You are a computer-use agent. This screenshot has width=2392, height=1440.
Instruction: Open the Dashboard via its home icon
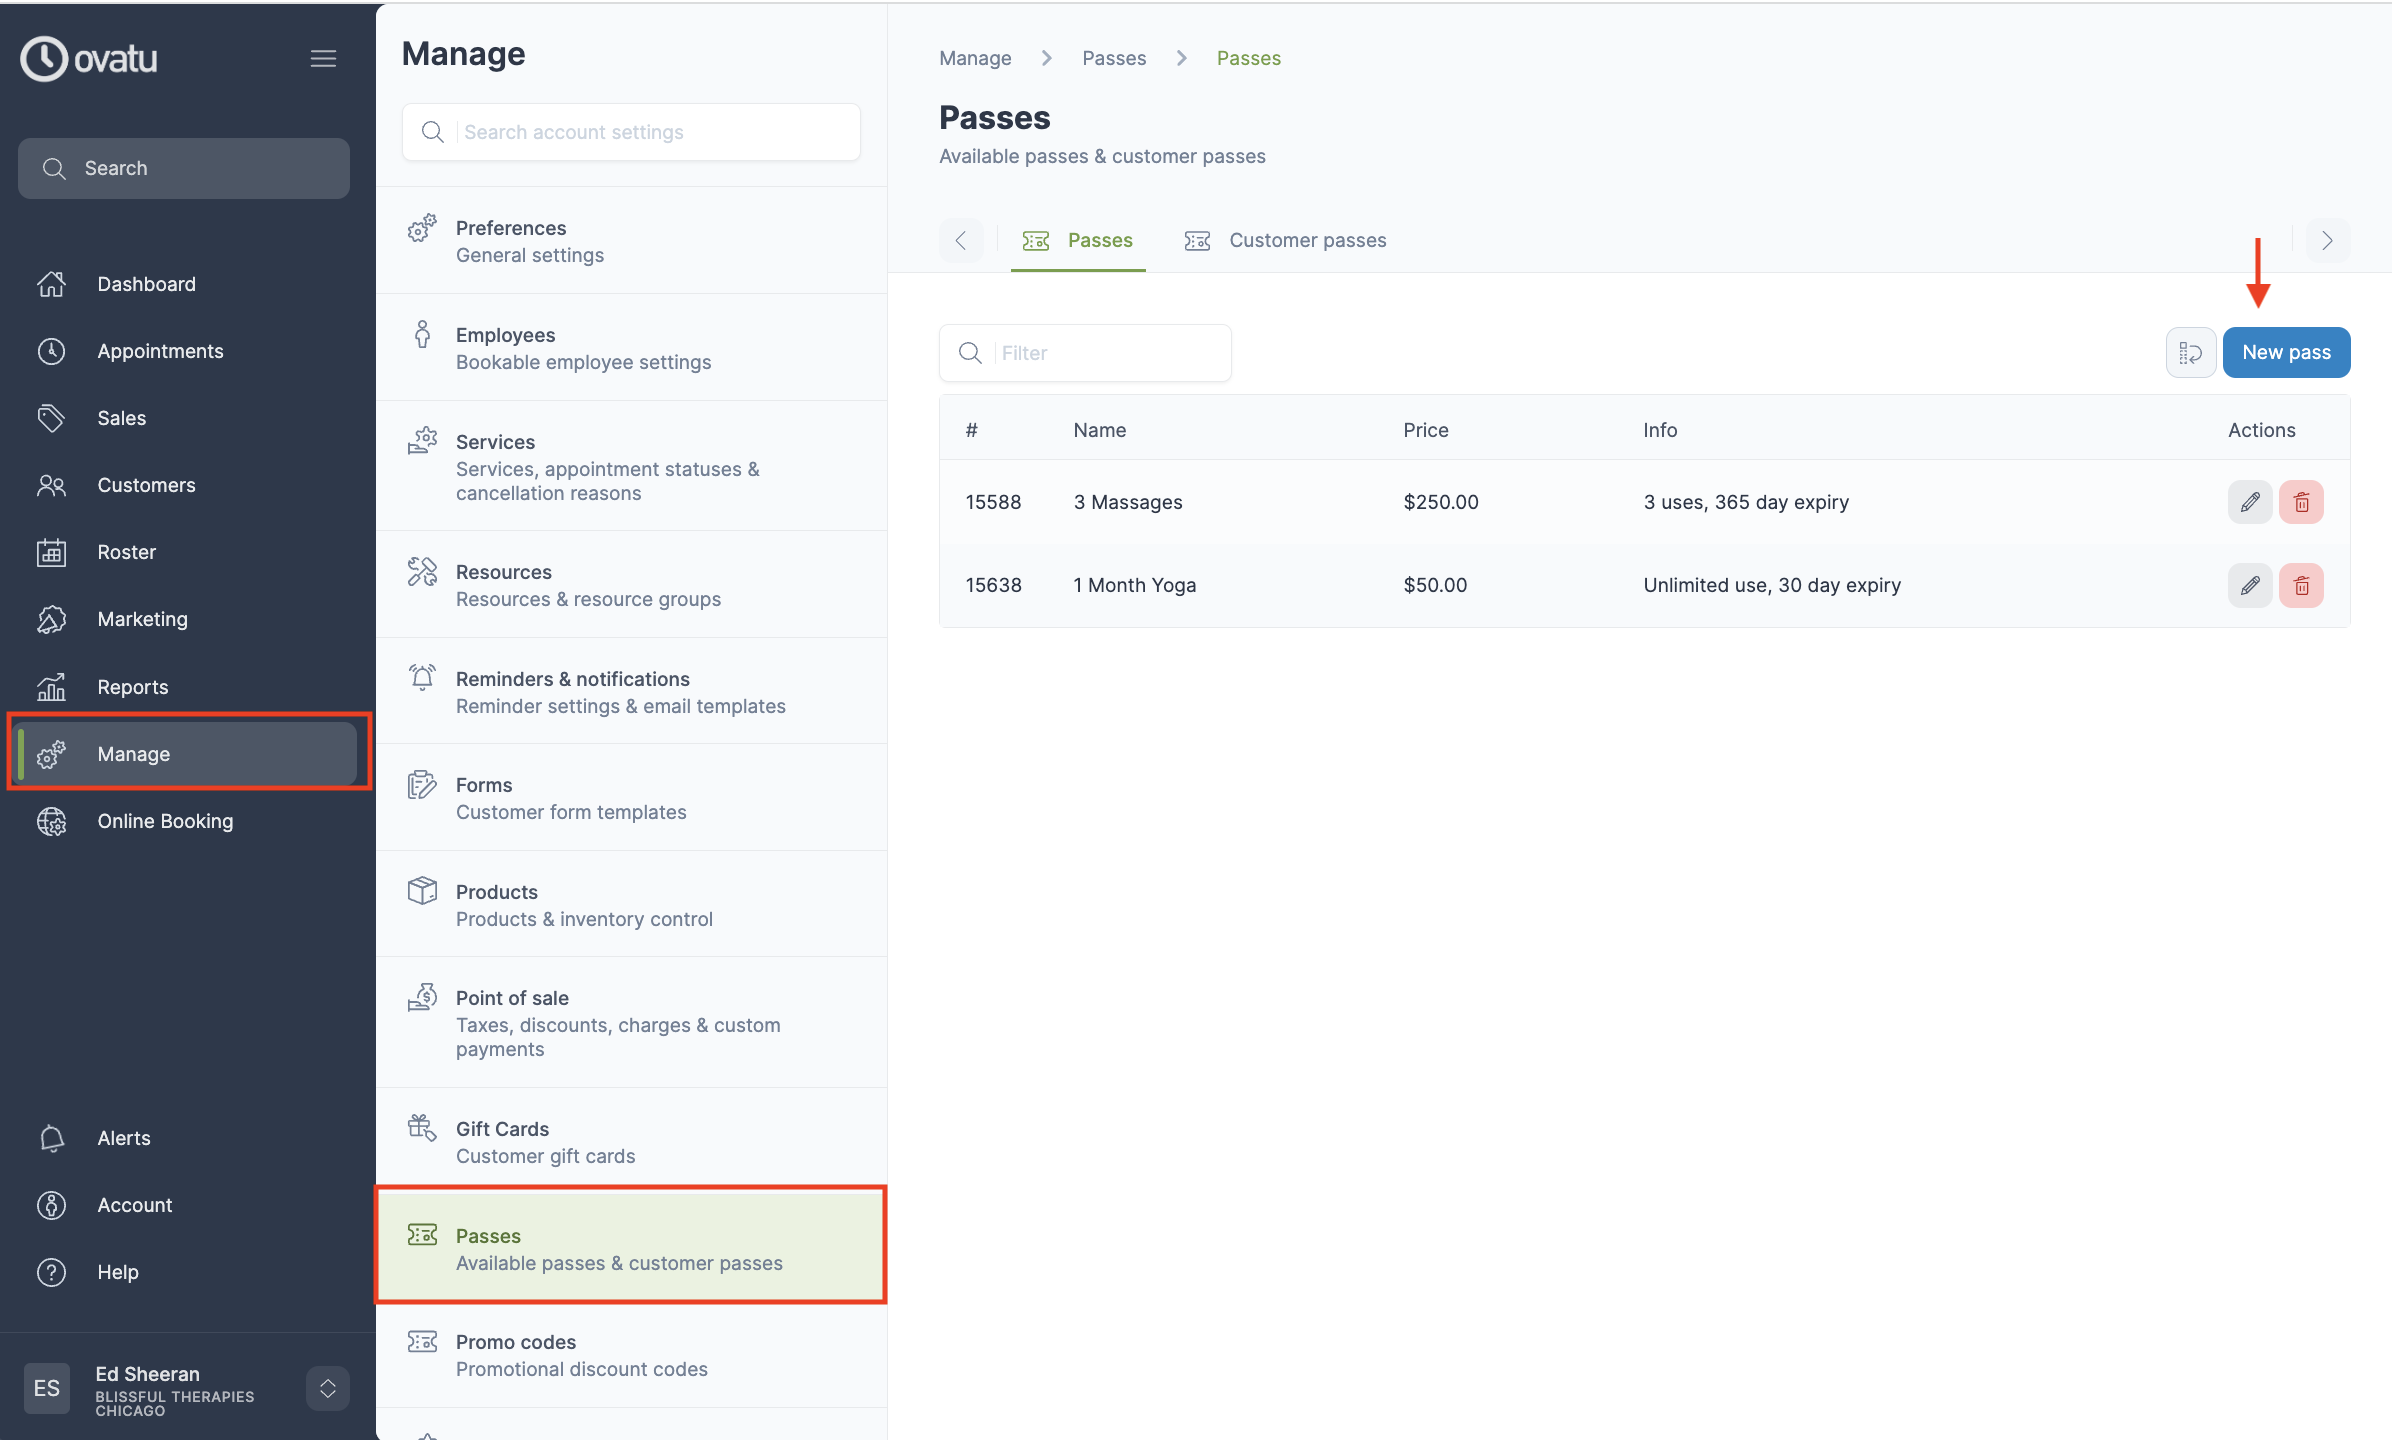(x=51, y=284)
